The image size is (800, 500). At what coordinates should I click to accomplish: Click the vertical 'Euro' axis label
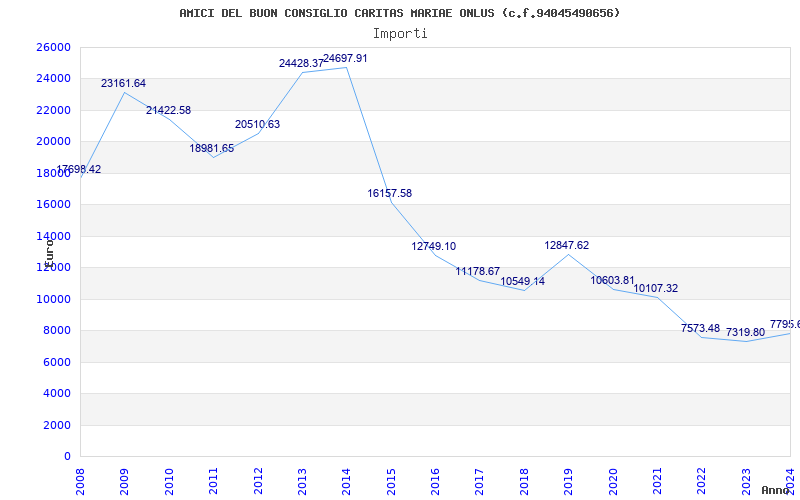(49, 253)
